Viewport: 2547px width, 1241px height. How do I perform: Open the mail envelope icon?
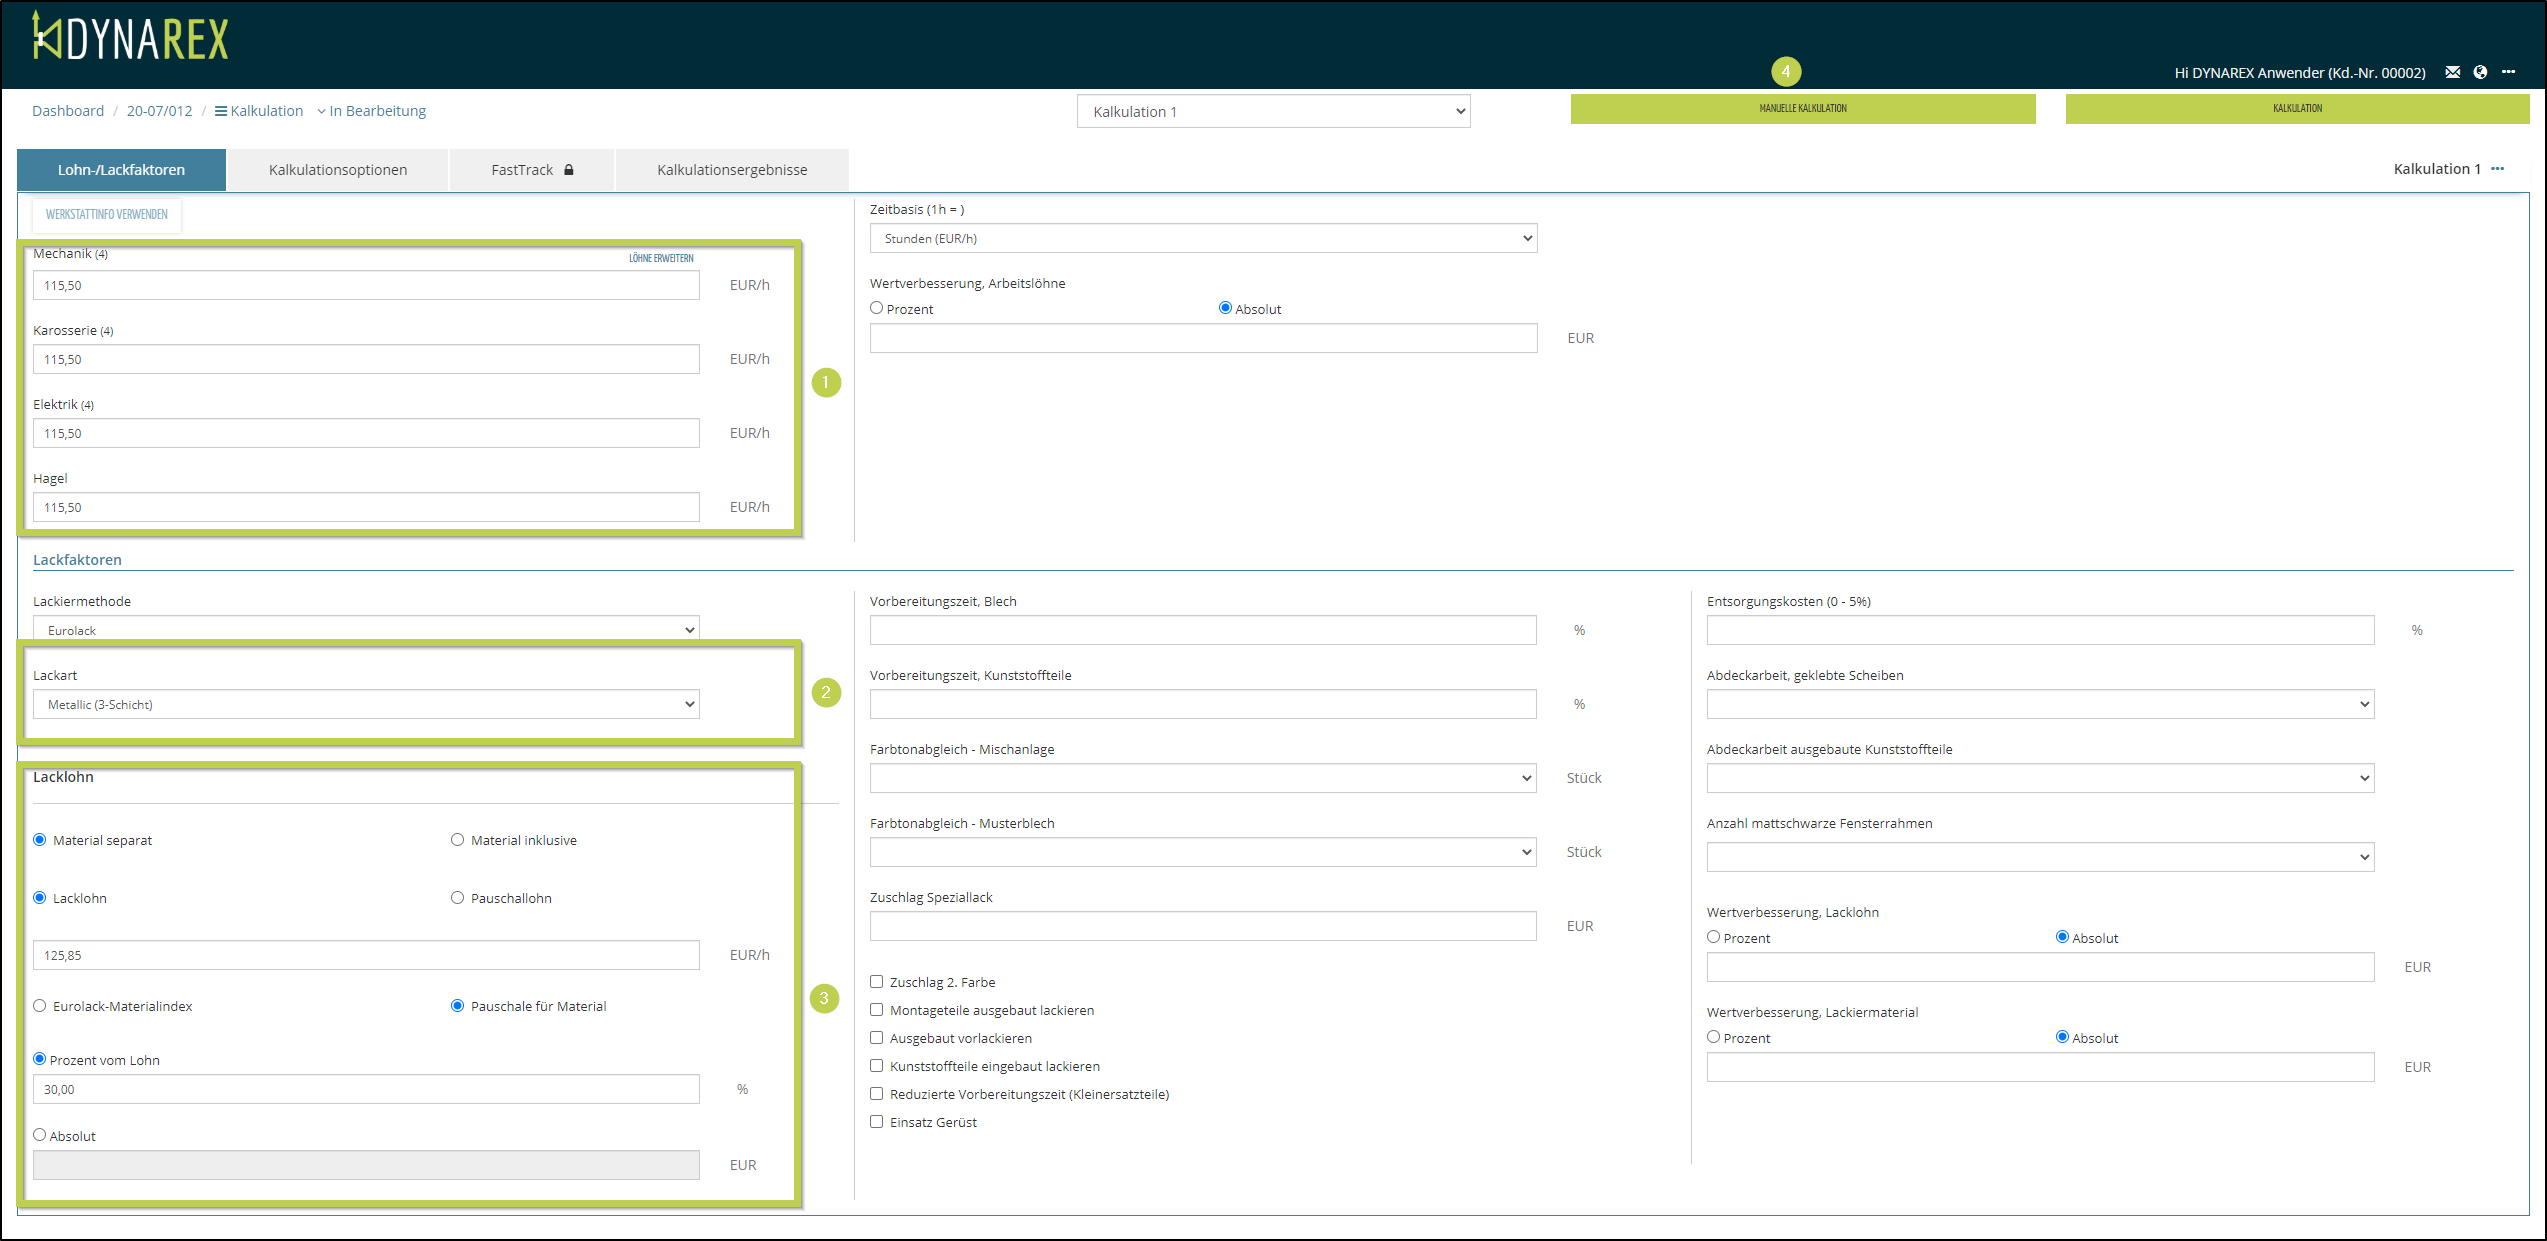click(x=2452, y=72)
